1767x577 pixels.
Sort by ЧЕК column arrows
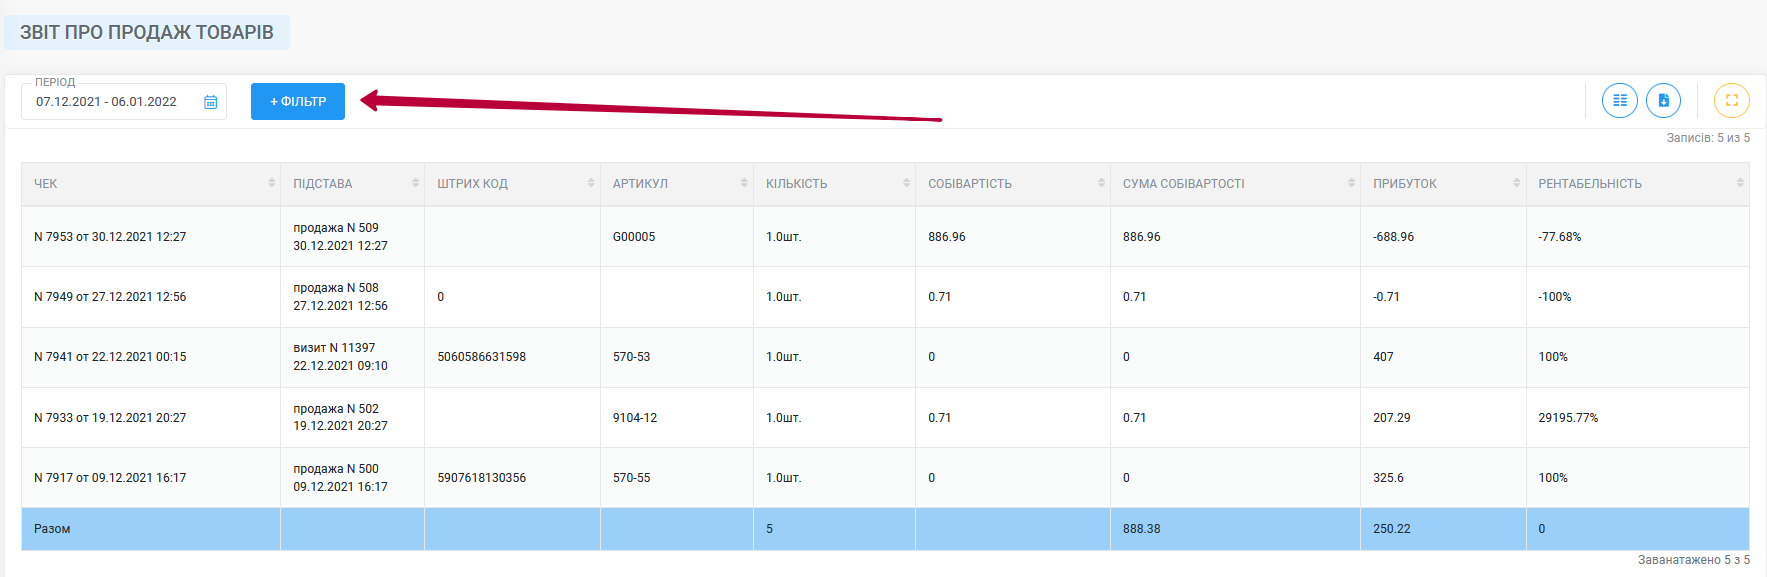[271, 183]
